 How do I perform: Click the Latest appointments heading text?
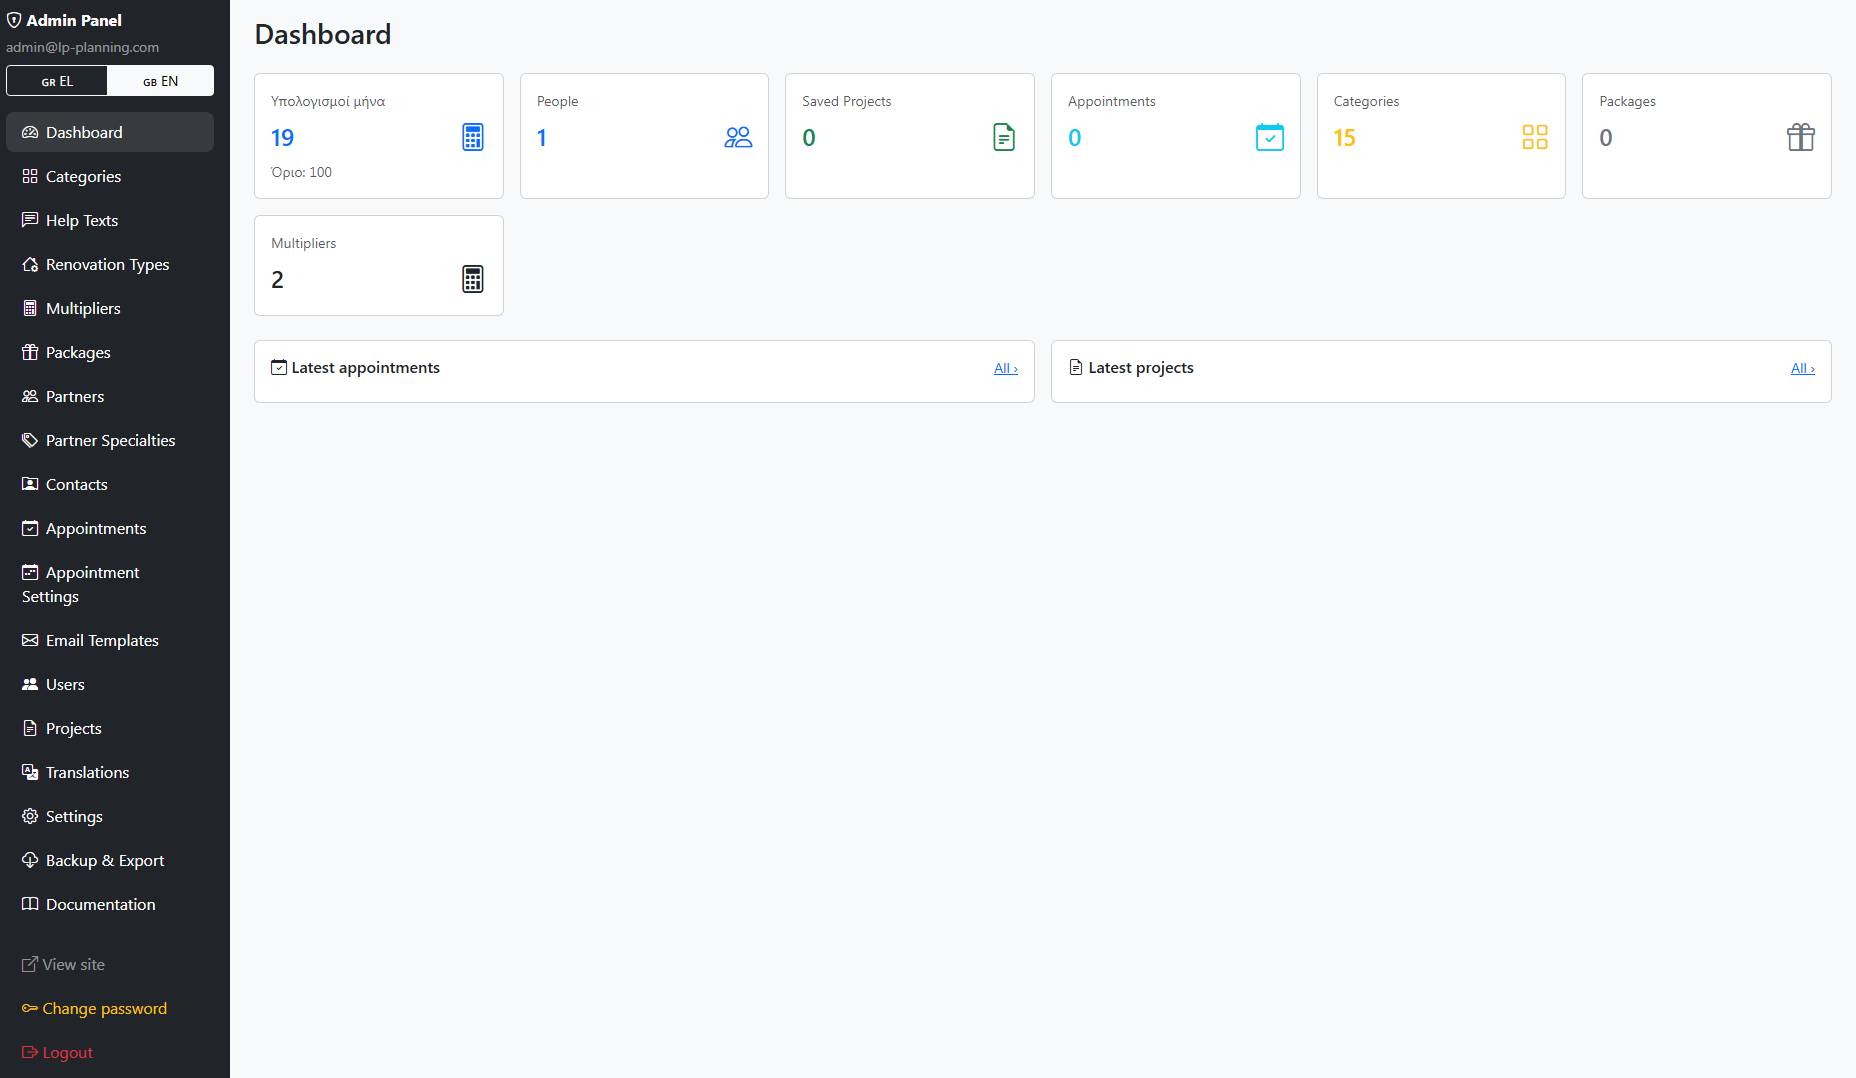[366, 367]
